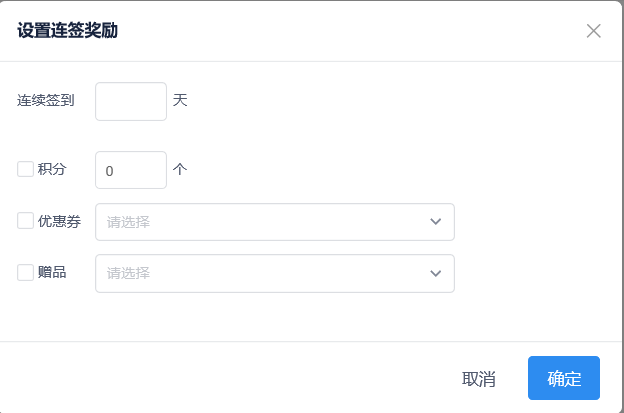624x413 pixels.
Task: Click the 设置连签奖励 dialog title
Action: click(68, 31)
